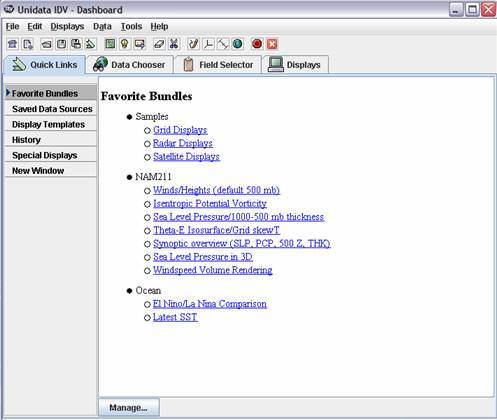The width and height of the screenshot is (497, 420).
Task: Expand the Display Templates section
Action: pos(51,124)
